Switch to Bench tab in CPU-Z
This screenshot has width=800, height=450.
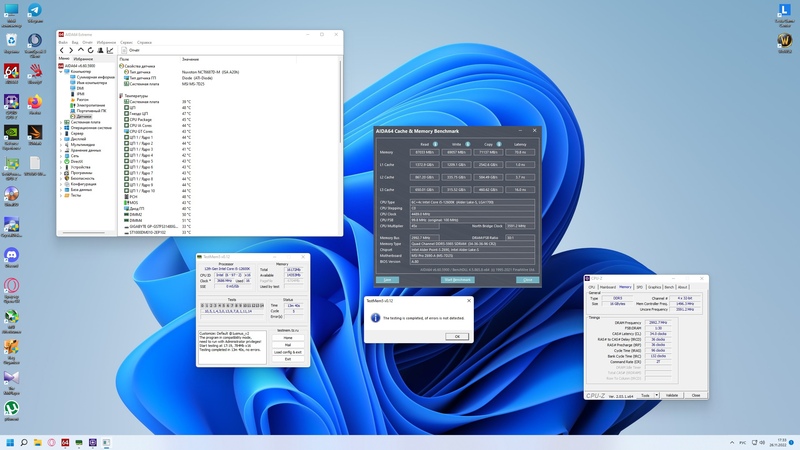[x=669, y=287]
